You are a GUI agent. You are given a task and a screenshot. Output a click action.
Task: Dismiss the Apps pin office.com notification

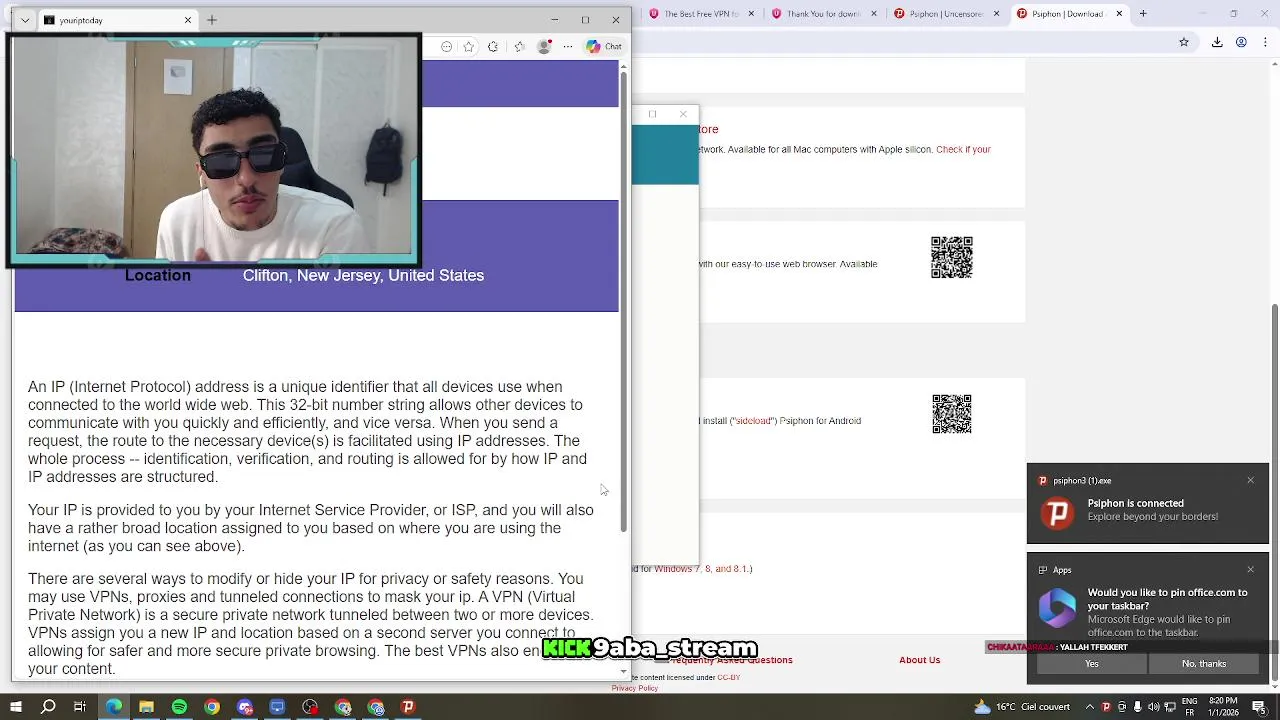click(x=1250, y=570)
